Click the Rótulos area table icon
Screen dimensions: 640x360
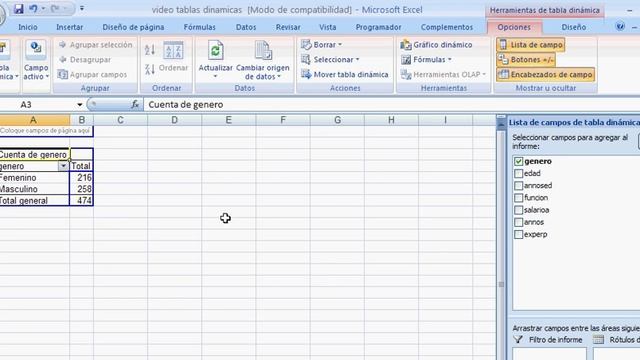point(598,340)
